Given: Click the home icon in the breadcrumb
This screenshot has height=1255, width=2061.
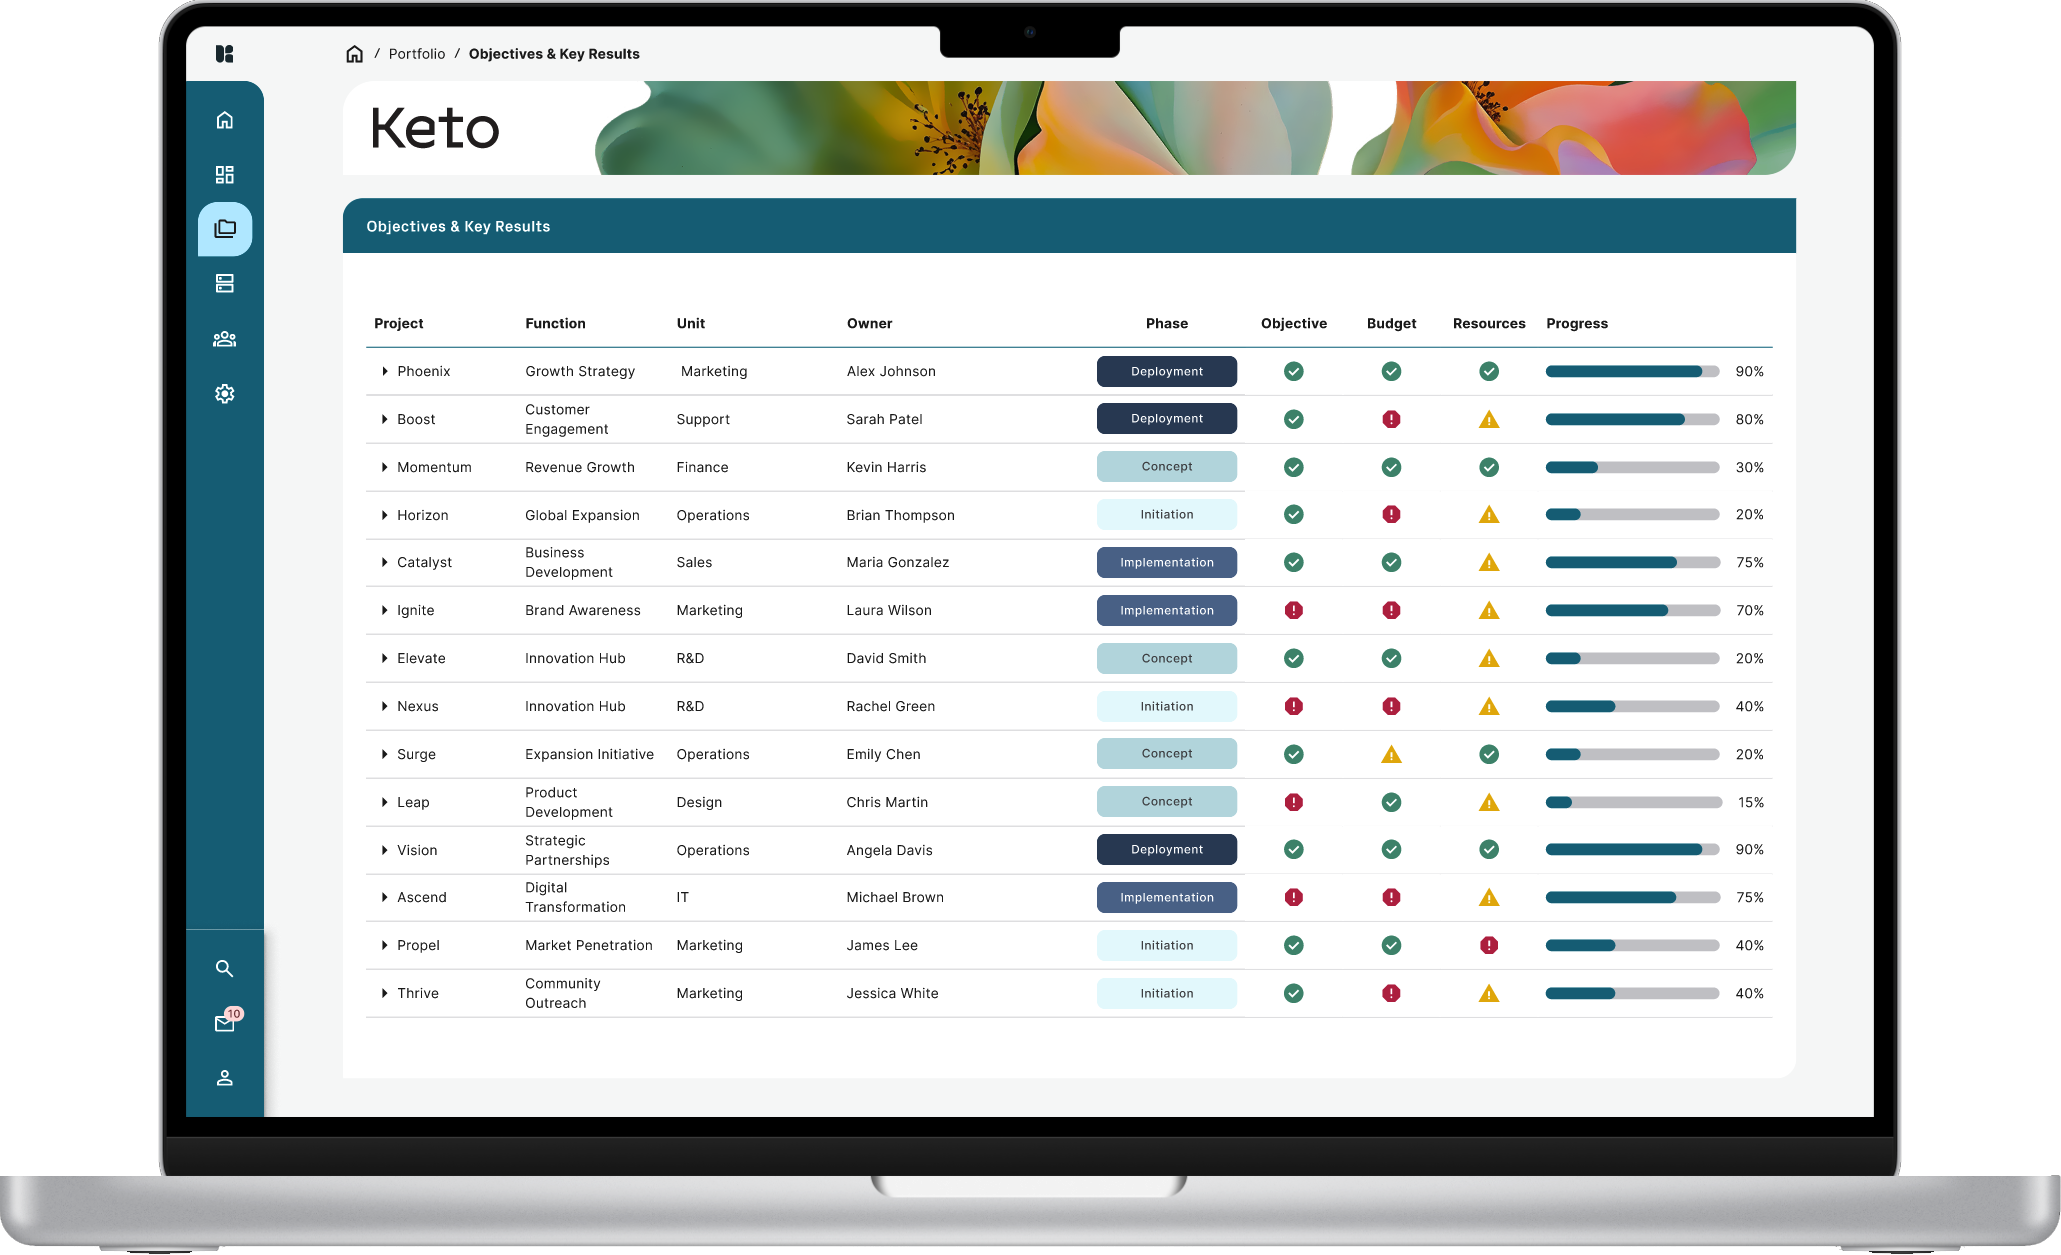Looking at the screenshot, I should (x=355, y=53).
